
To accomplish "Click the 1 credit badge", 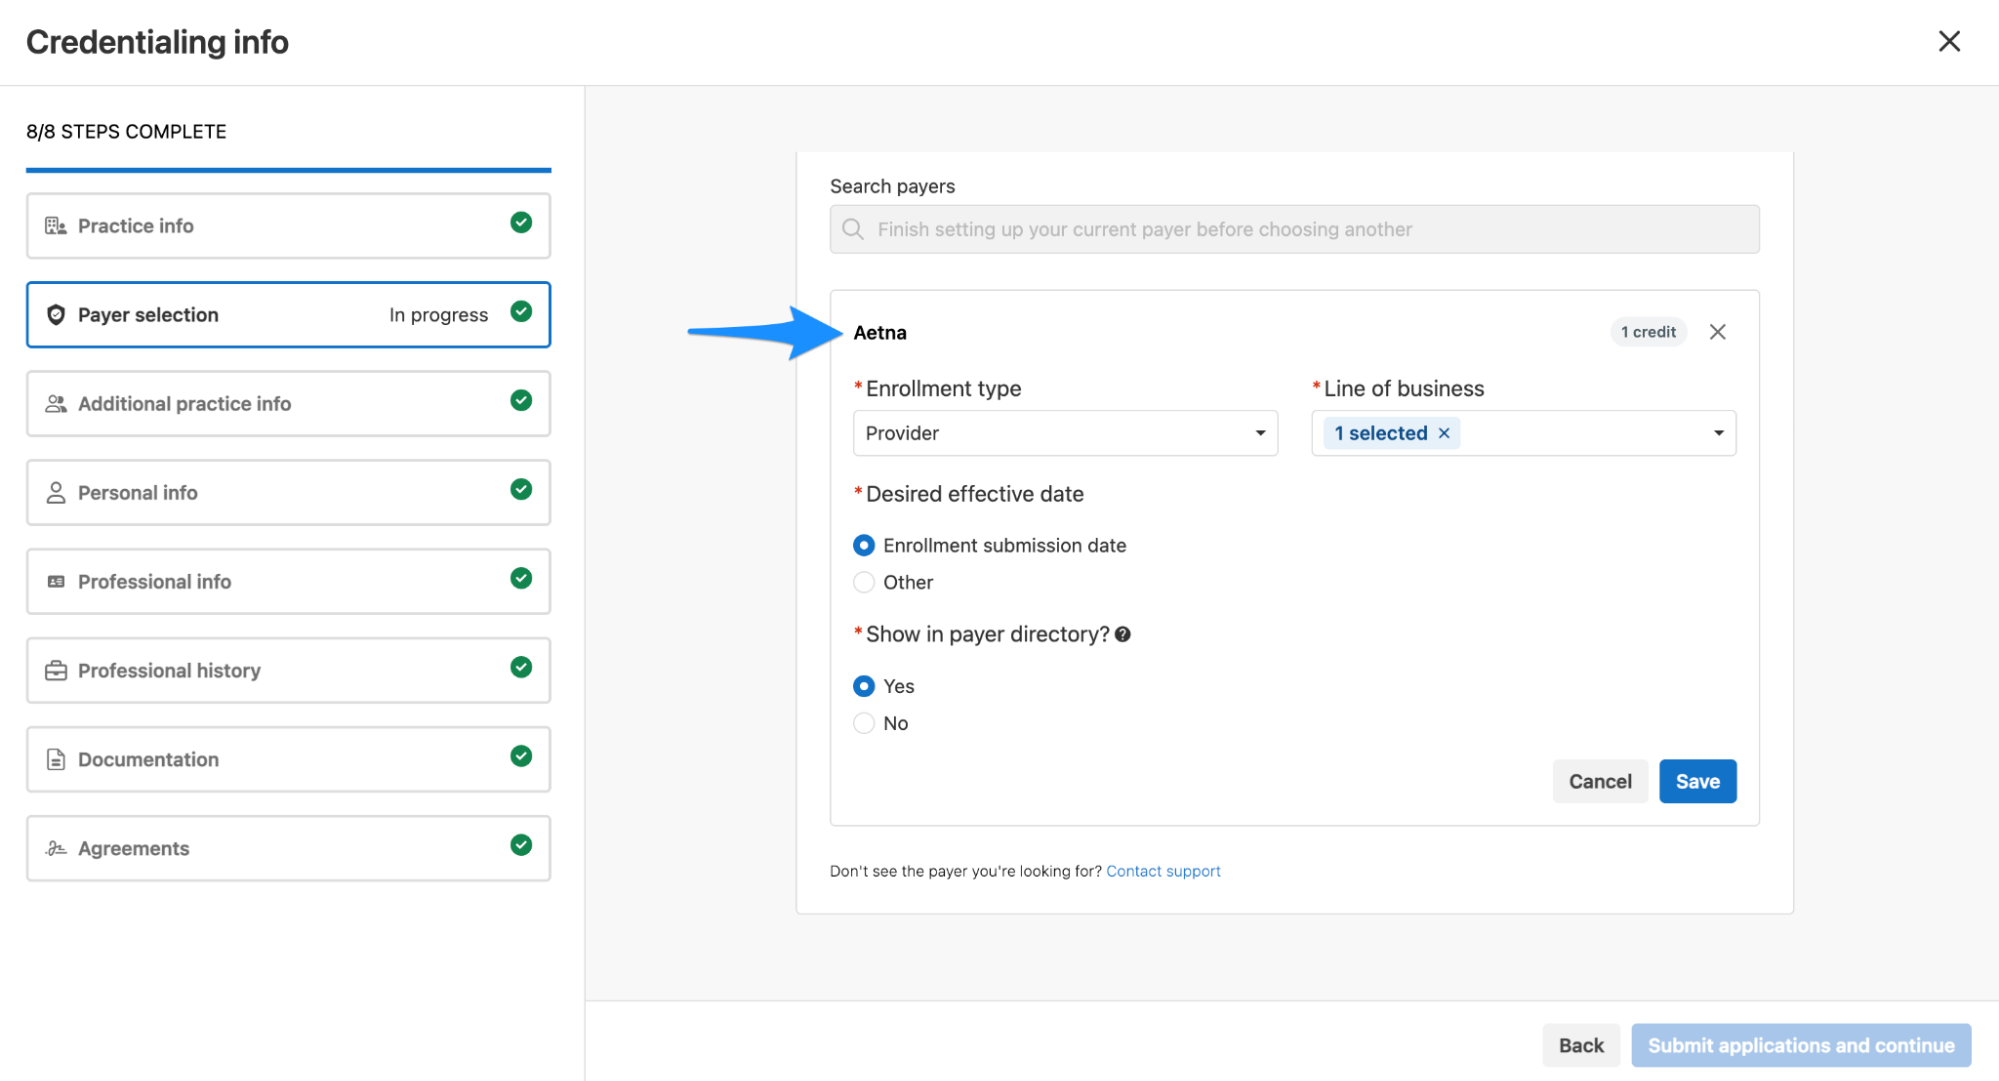I will [x=1648, y=332].
